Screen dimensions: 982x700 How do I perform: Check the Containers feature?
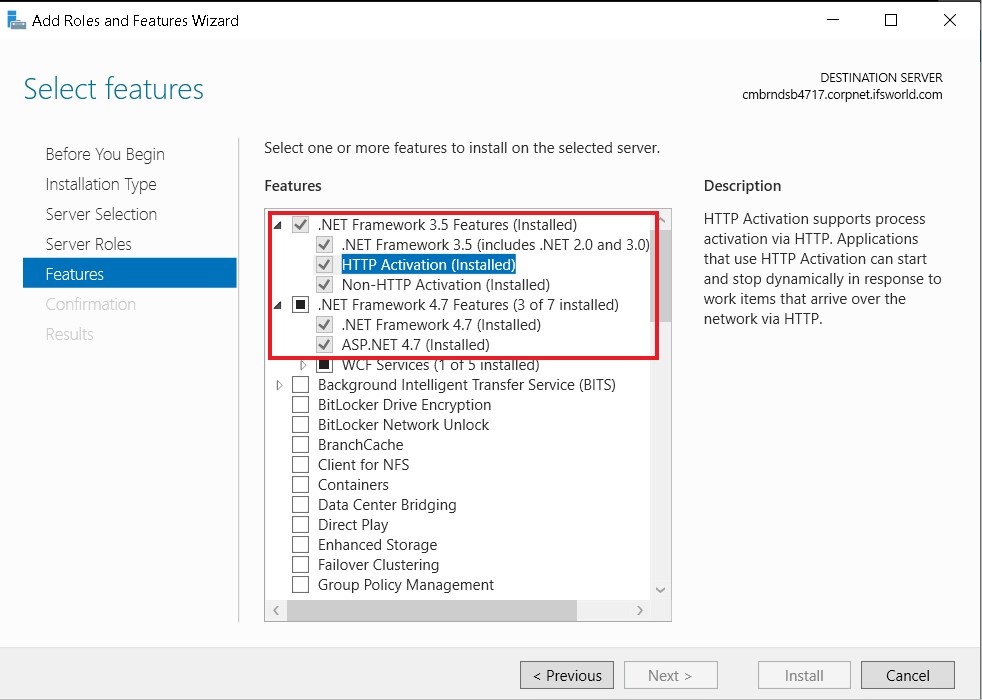click(x=299, y=484)
